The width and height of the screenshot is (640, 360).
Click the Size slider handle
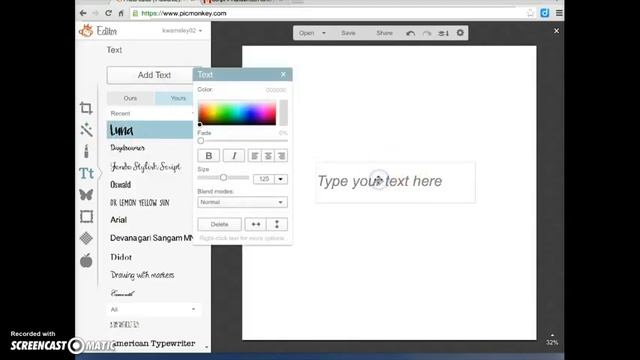[223, 178]
